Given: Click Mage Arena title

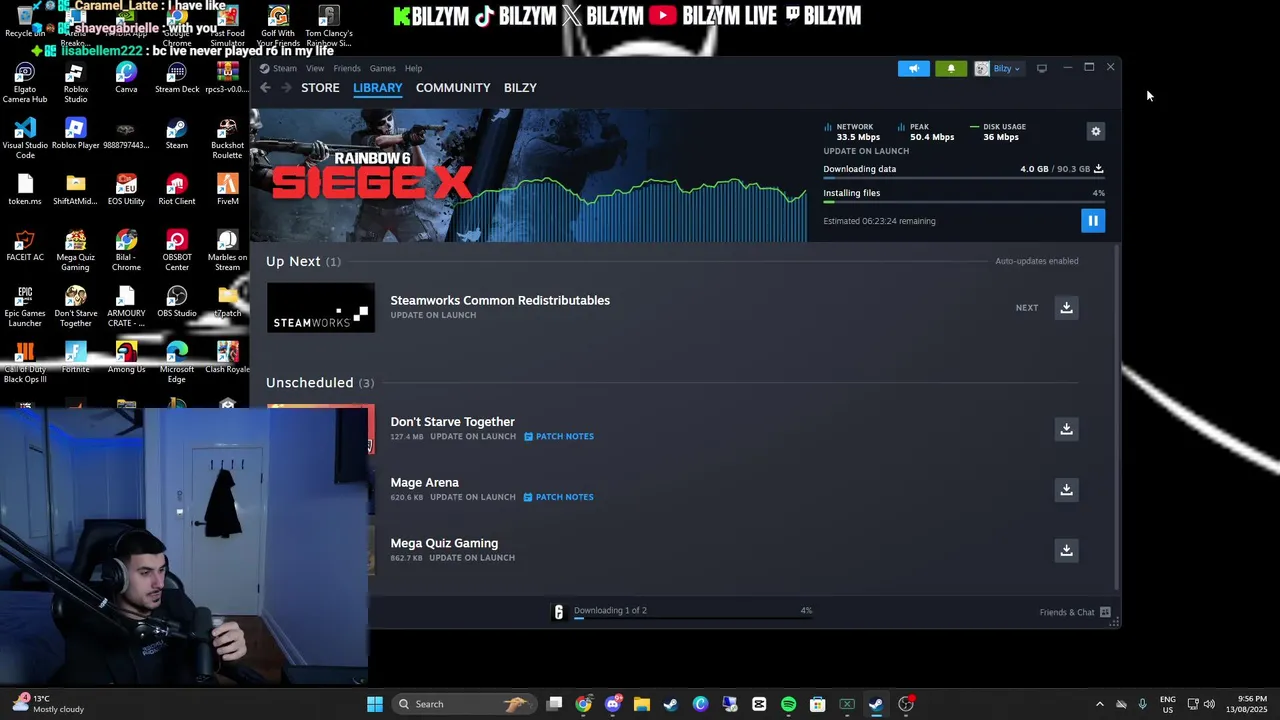Looking at the screenshot, I should 424,483.
